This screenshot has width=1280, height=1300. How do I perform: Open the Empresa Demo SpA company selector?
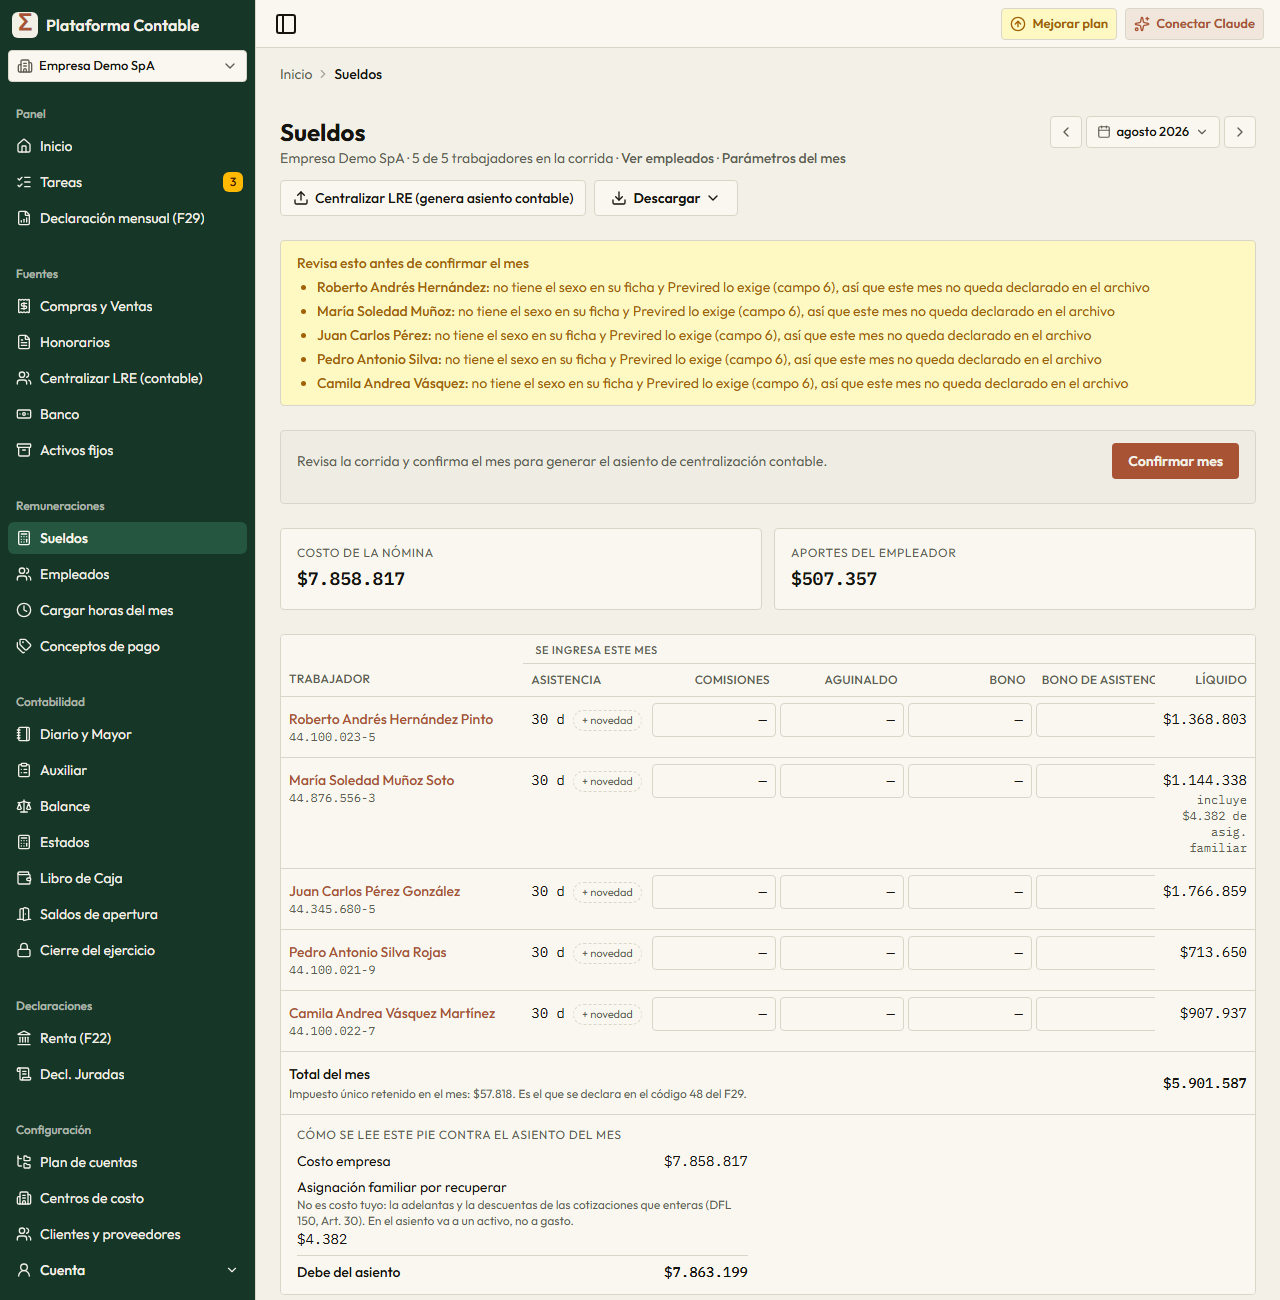point(128,66)
